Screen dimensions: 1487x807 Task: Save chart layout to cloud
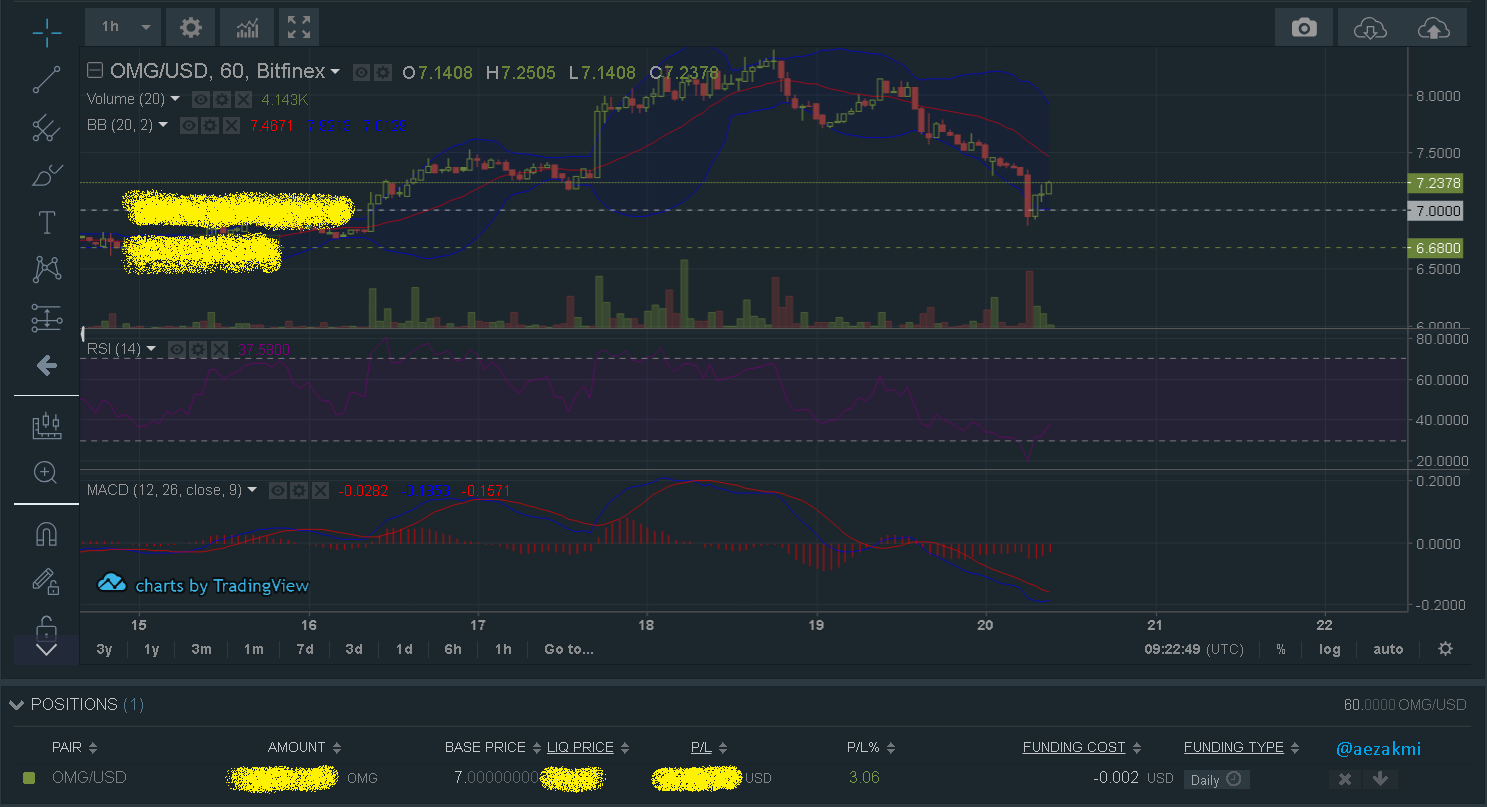click(x=1434, y=28)
